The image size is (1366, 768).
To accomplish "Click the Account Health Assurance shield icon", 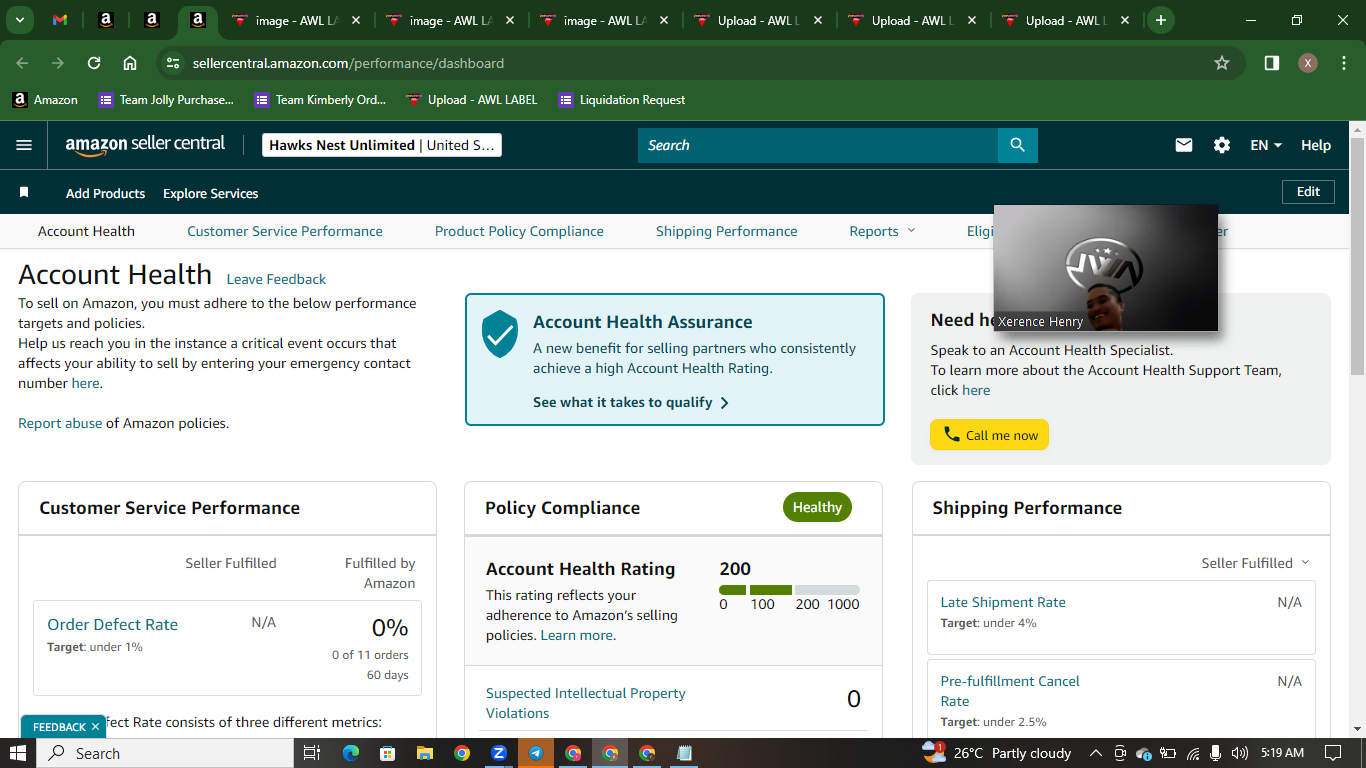I will click(500, 334).
